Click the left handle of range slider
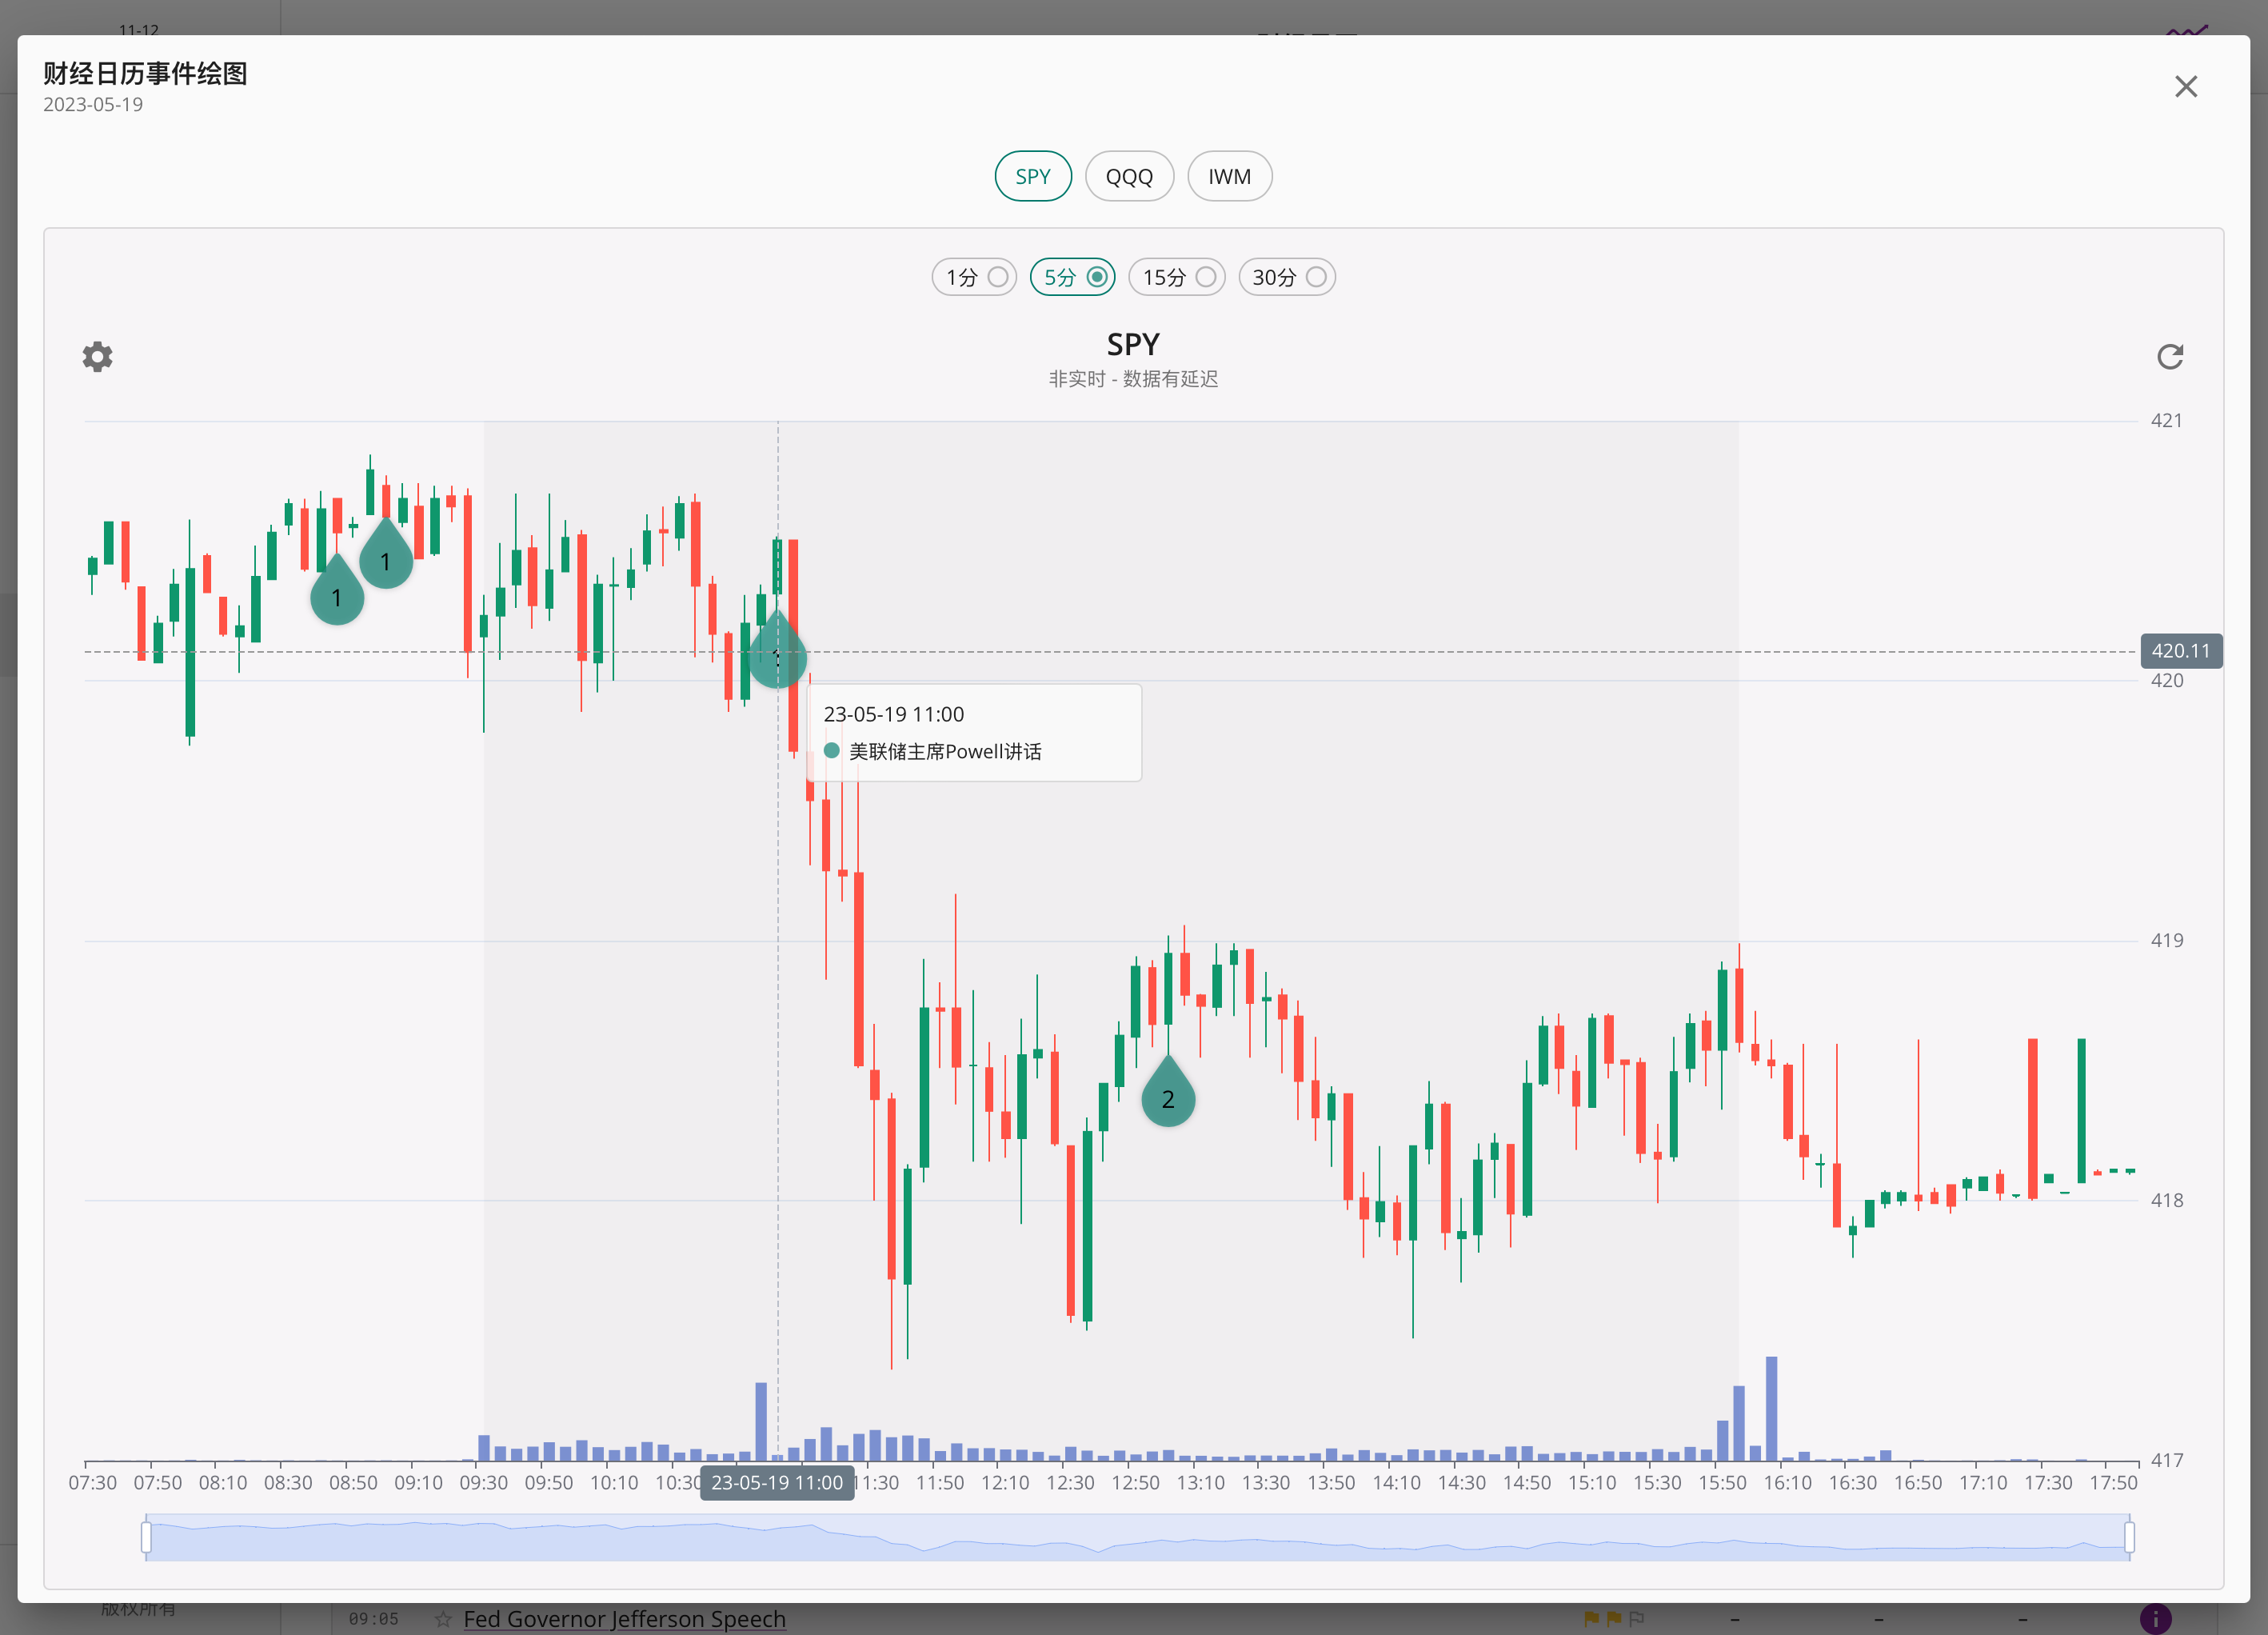The height and width of the screenshot is (1635, 2268). point(147,1537)
